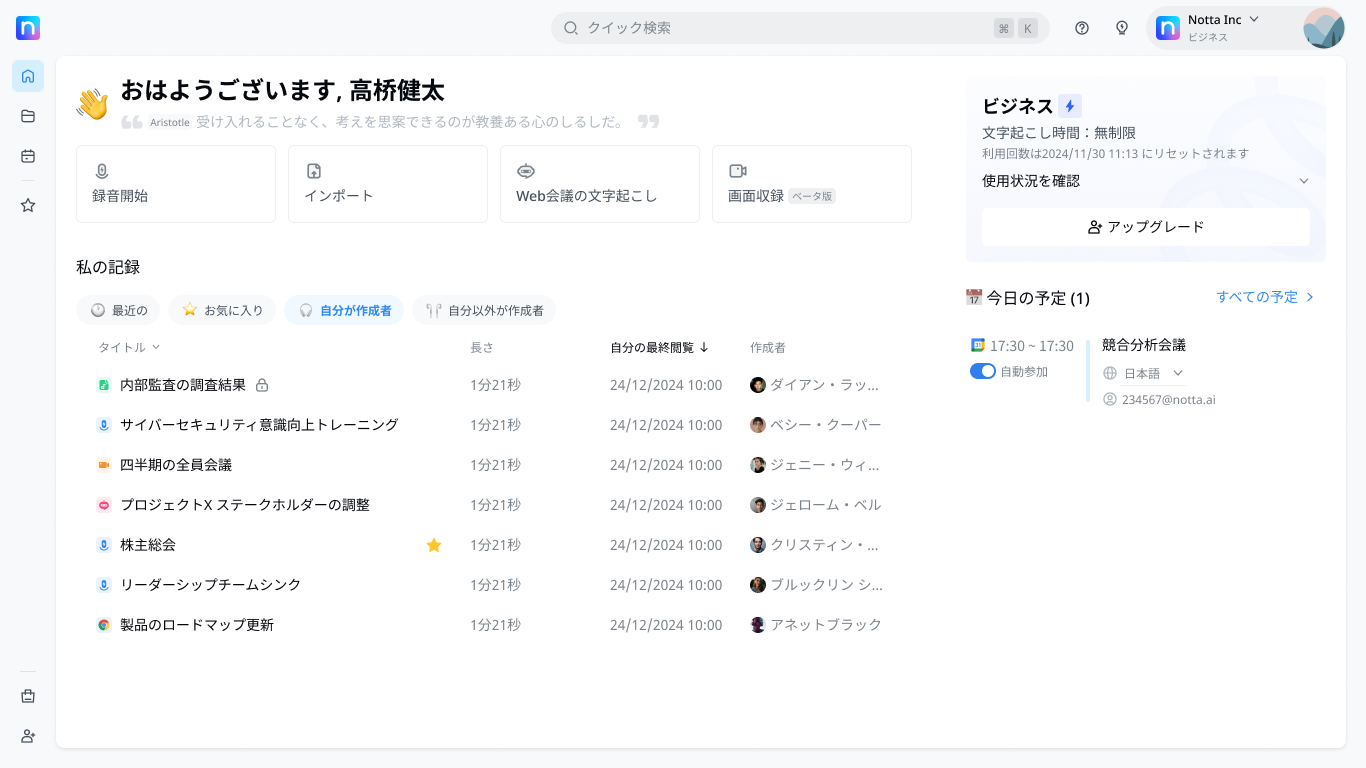Click the lightbulb tips icon

pyautogui.click(x=1122, y=28)
